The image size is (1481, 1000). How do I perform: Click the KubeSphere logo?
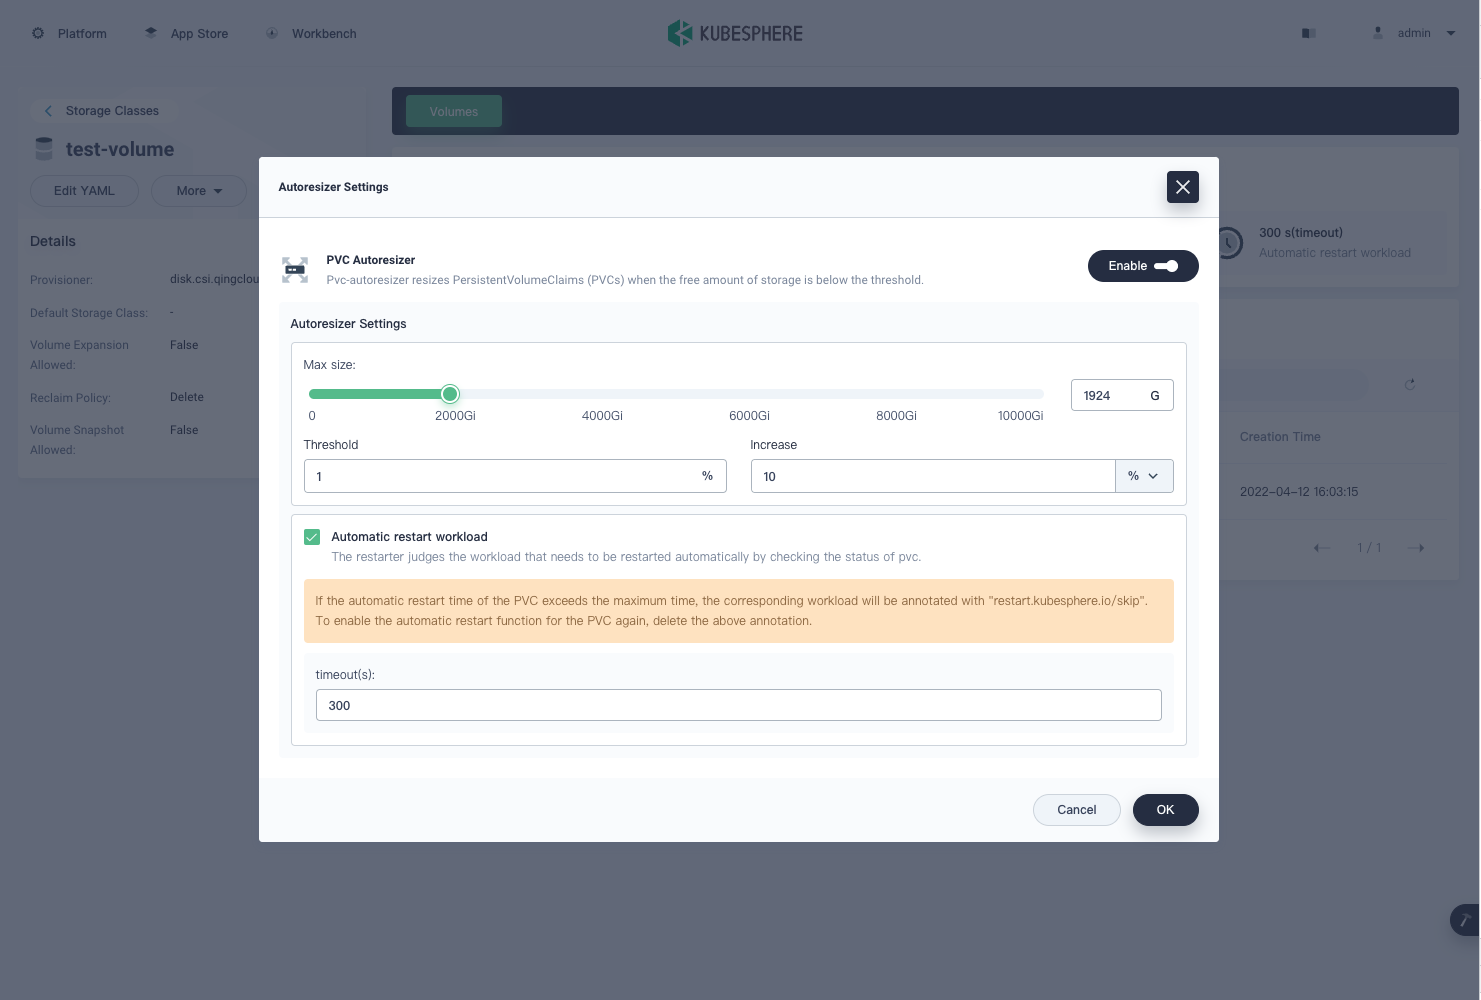click(735, 33)
